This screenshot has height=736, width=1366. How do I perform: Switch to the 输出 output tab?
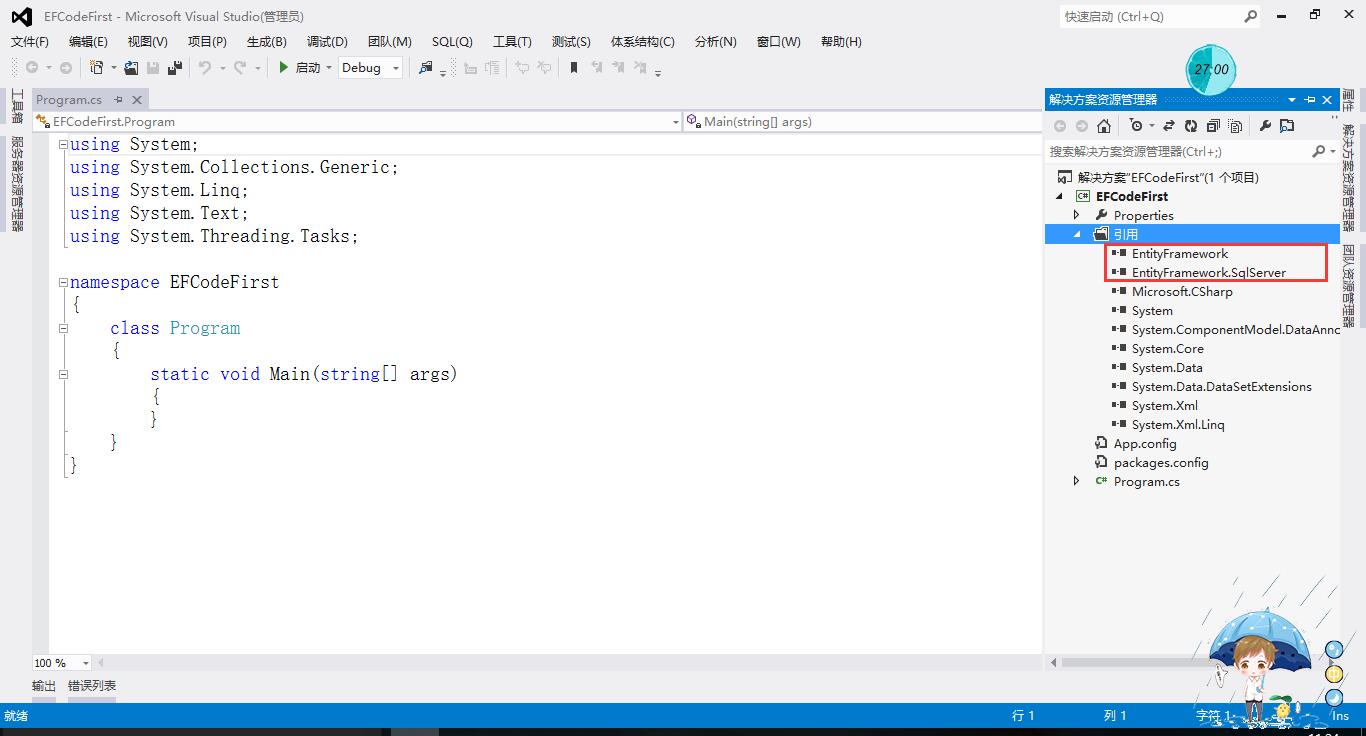[44, 686]
